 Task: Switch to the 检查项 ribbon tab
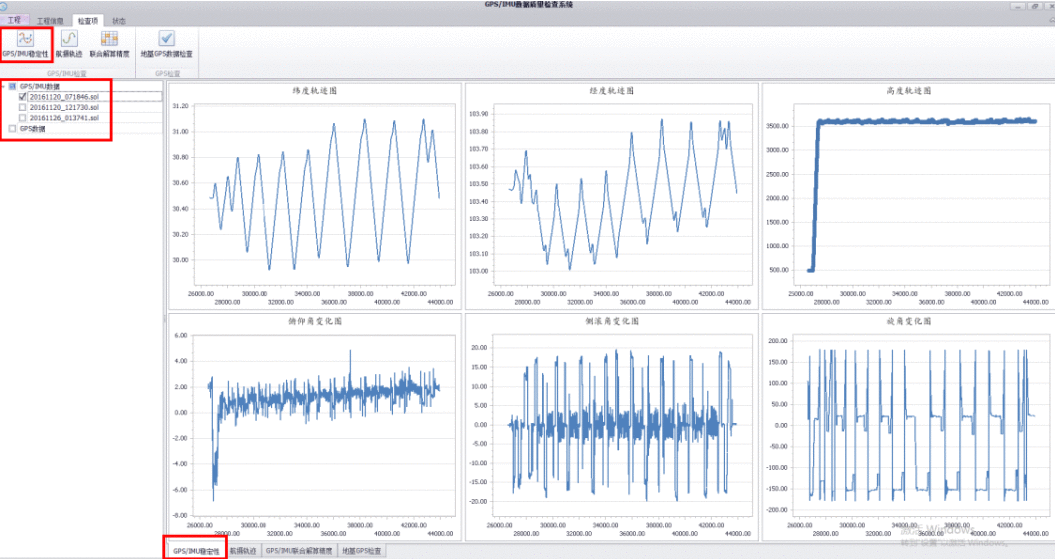87,21
